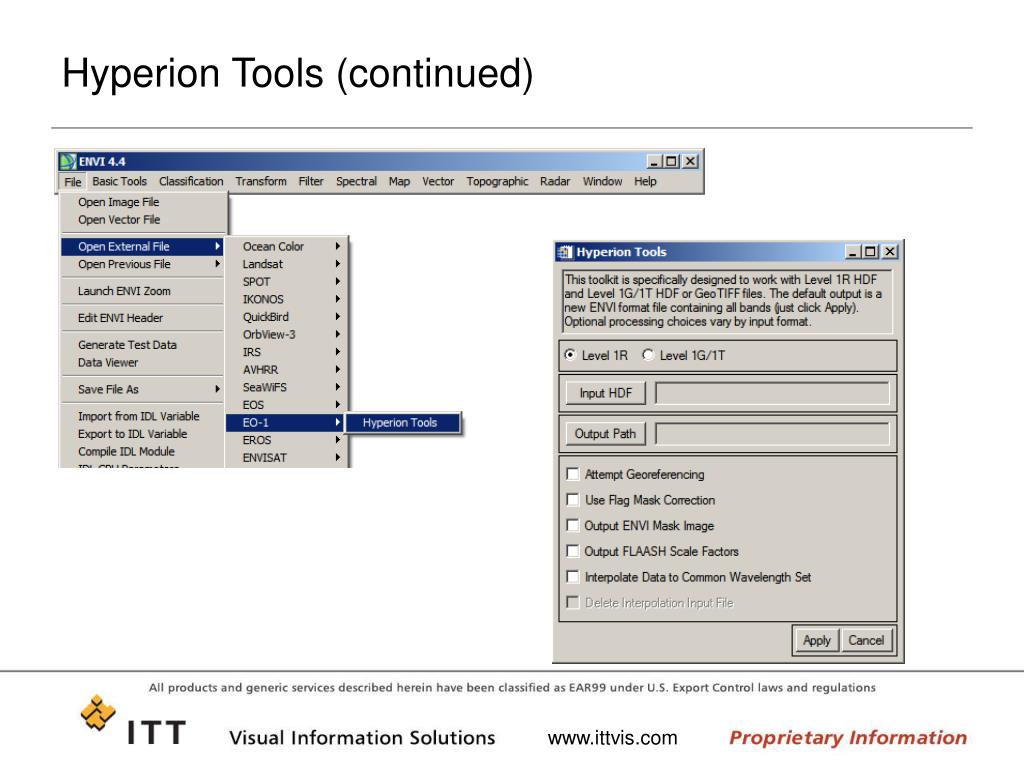Choose Compile IDL Module
1024x768 pixels.
click(143, 451)
